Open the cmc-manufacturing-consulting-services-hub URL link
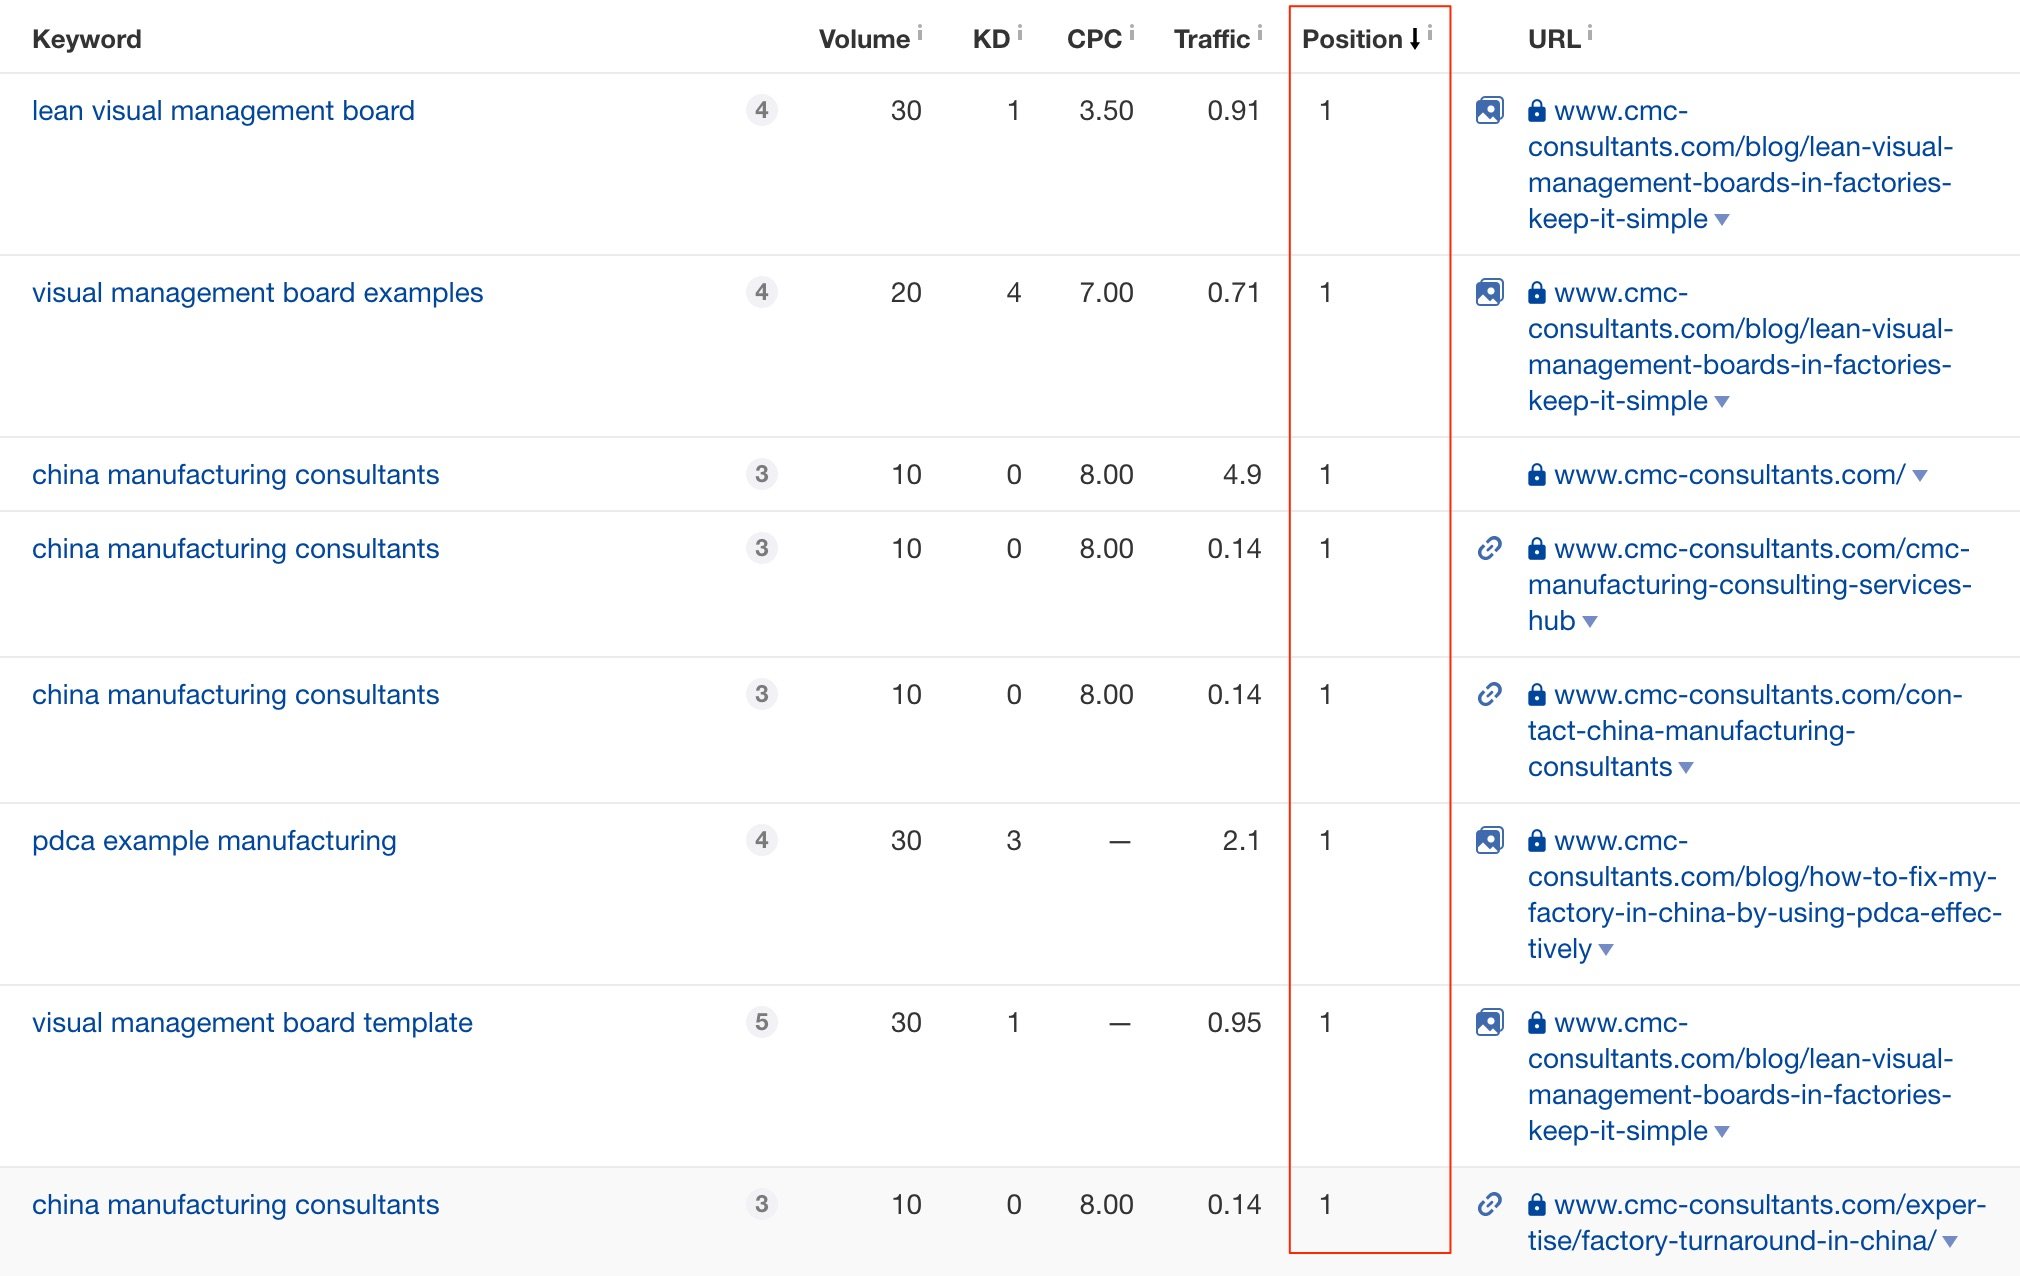 point(1749,584)
